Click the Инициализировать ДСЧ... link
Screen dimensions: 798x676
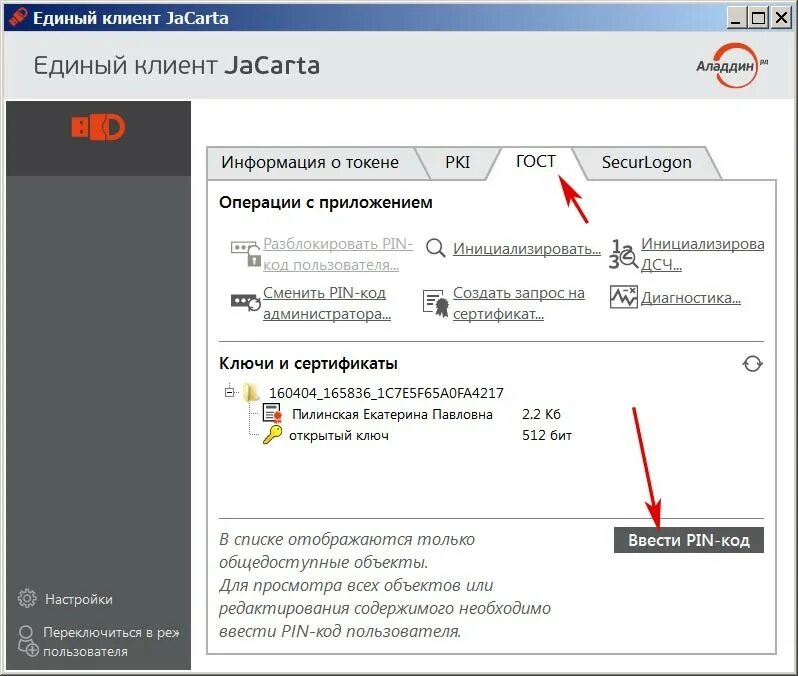point(702,254)
